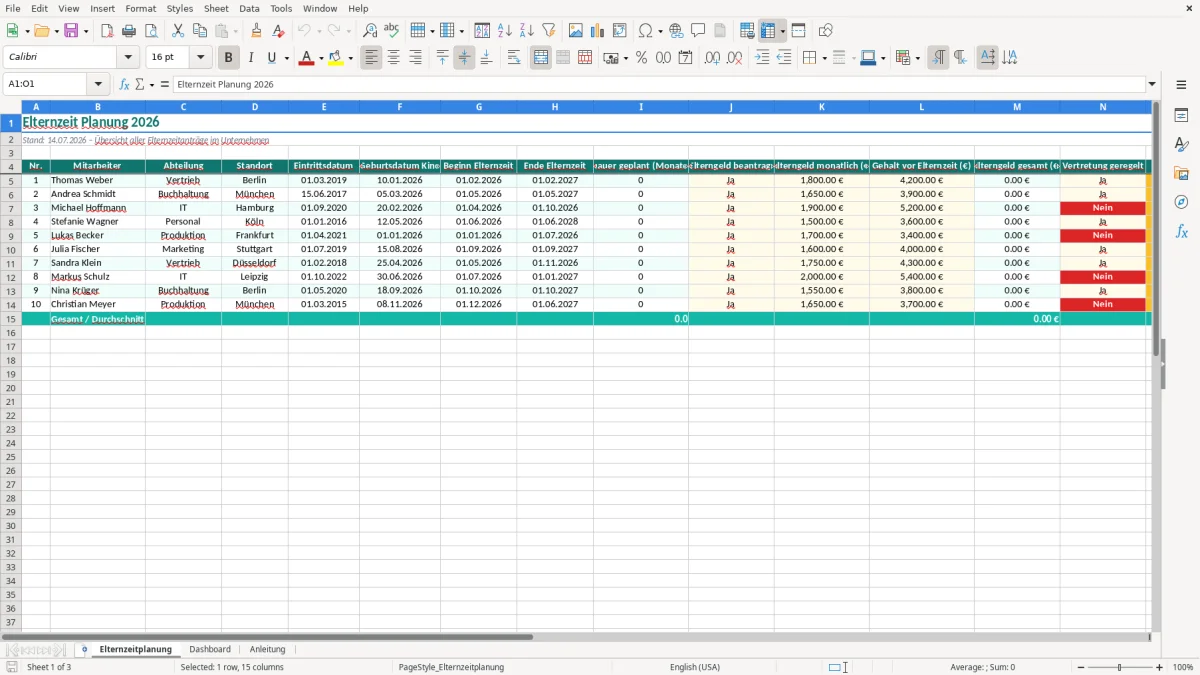The image size is (1200, 675).
Task: Open the Borders dropdown arrow
Action: pyautogui.click(x=823, y=58)
